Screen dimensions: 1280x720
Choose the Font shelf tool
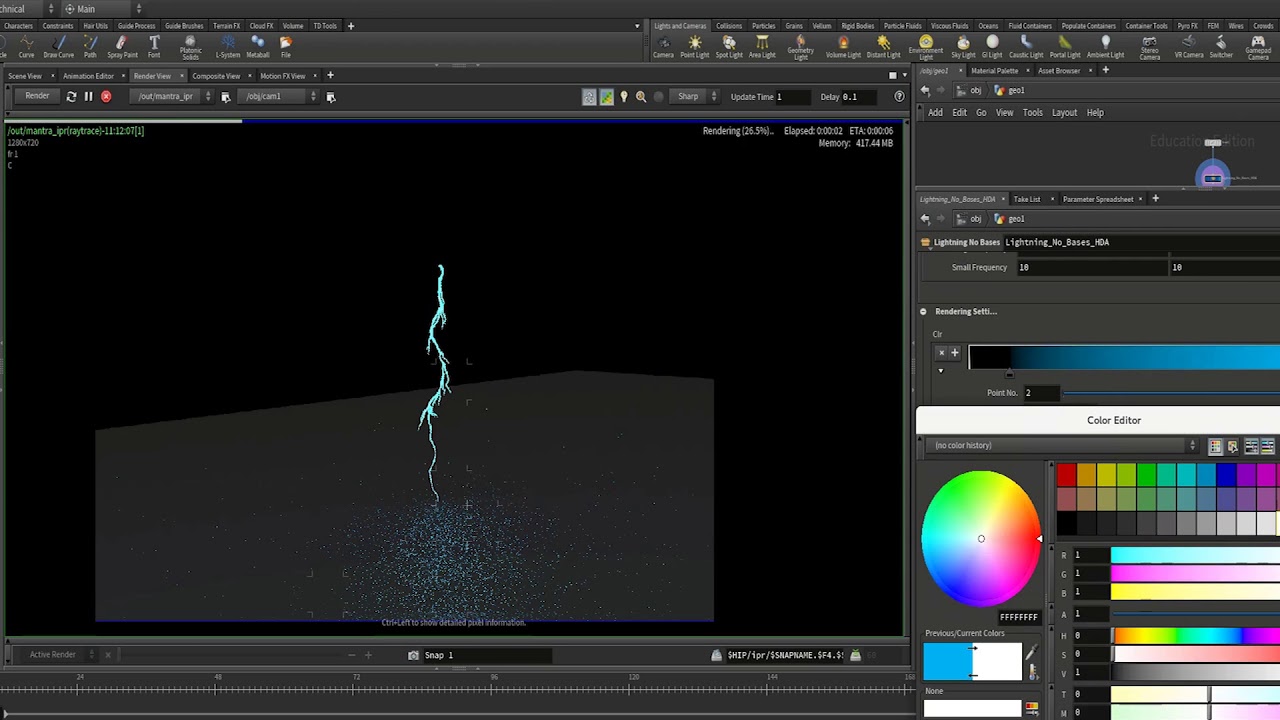[x=154, y=46]
